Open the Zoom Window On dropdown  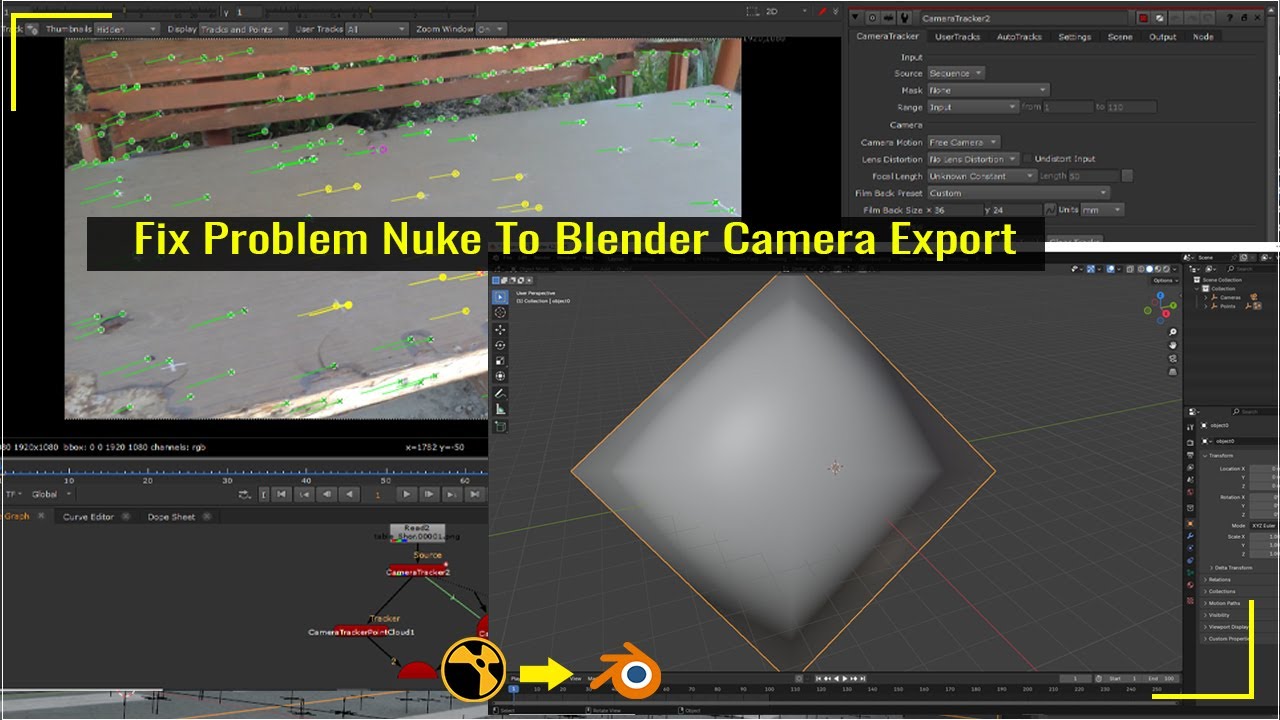[491, 29]
